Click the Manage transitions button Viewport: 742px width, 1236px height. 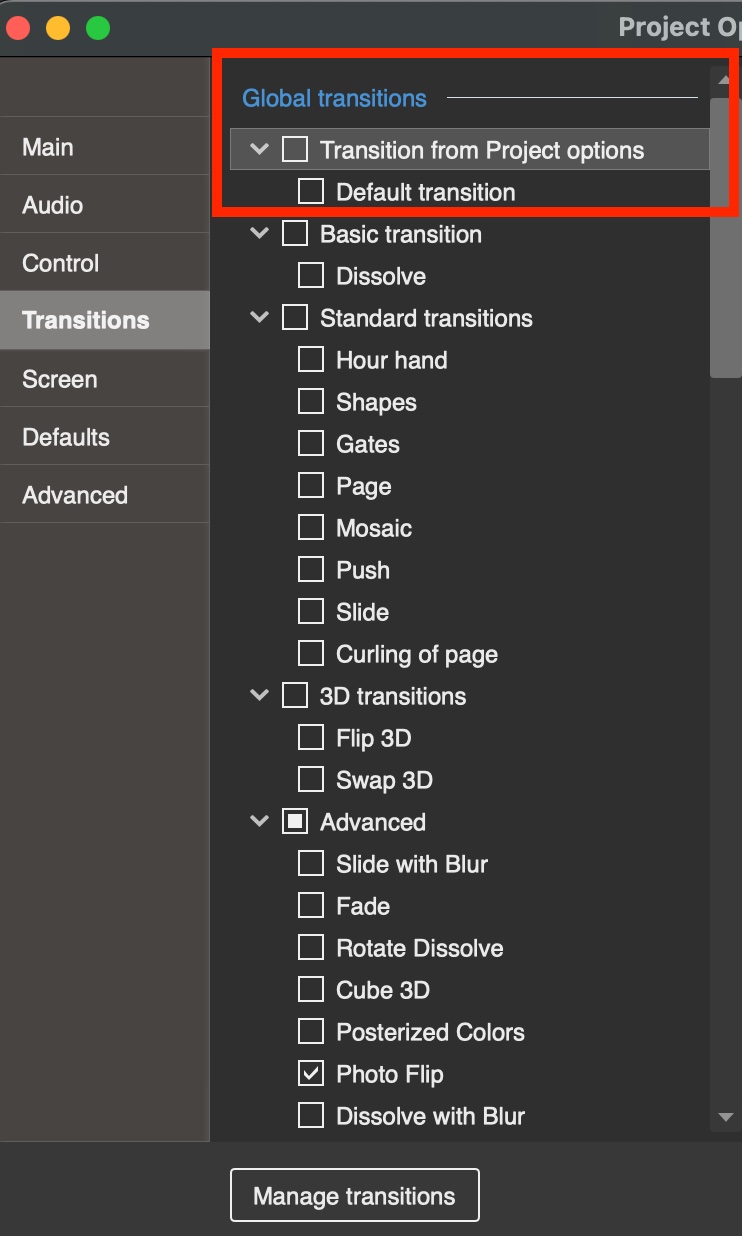[354, 1196]
